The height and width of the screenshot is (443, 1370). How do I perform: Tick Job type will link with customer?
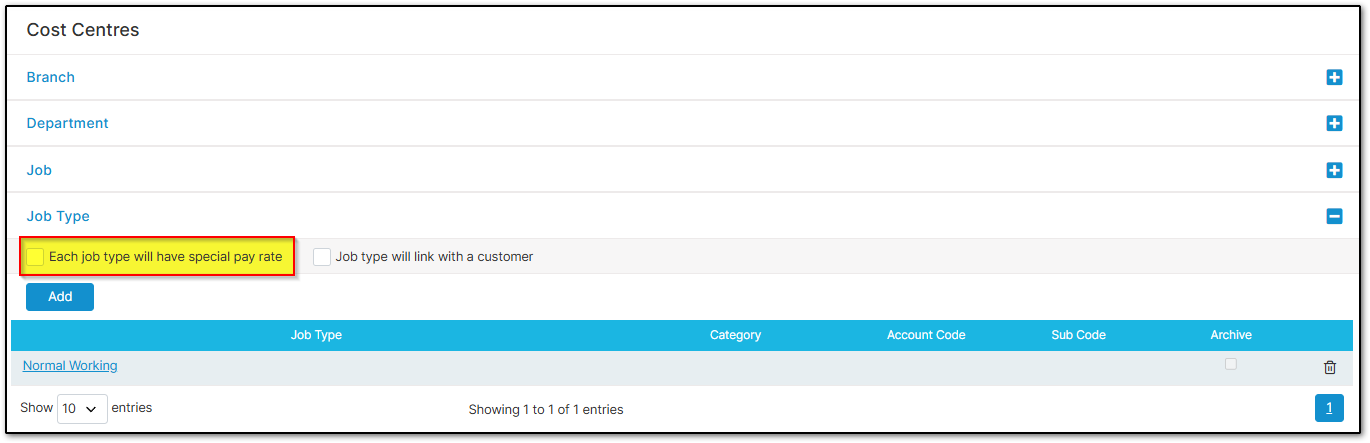click(322, 257)
